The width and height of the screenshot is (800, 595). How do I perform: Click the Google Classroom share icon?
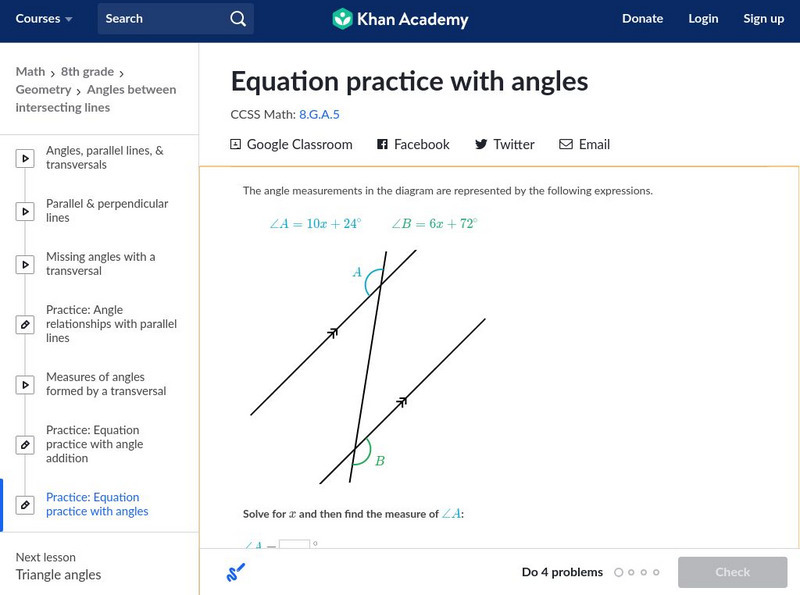point(236,144)
